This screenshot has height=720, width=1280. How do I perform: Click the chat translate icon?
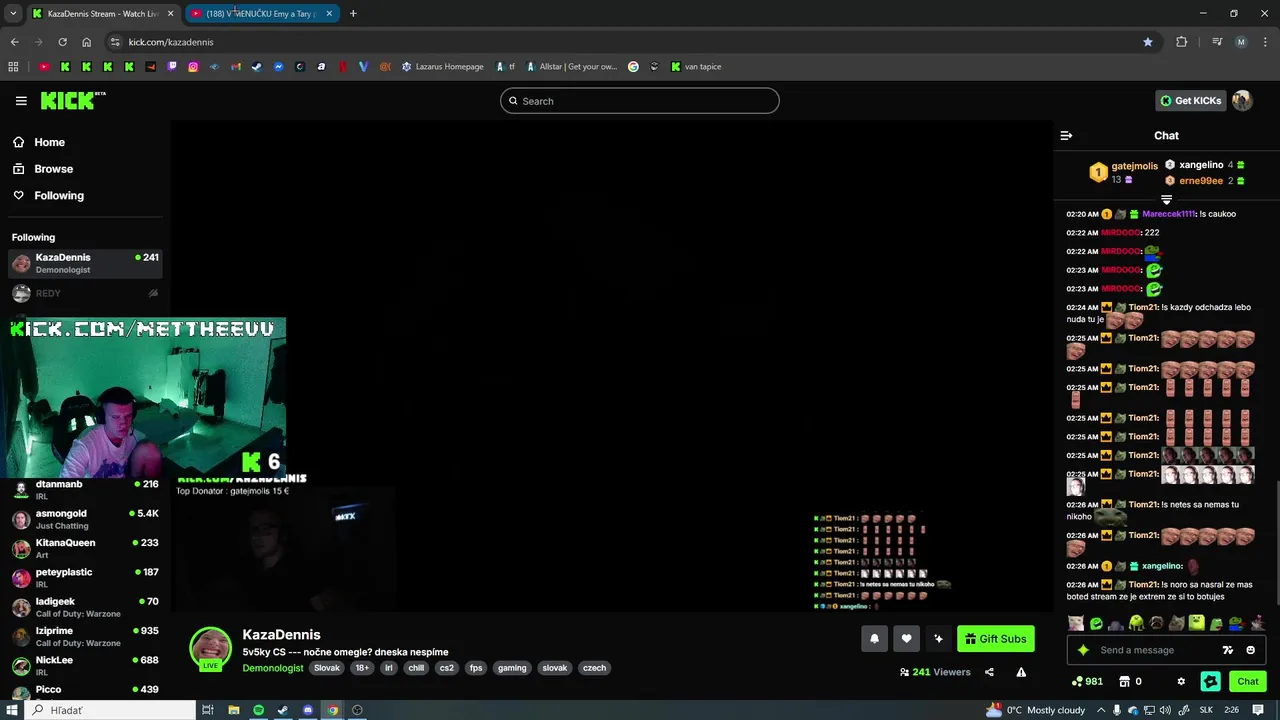coord(1228,650)
